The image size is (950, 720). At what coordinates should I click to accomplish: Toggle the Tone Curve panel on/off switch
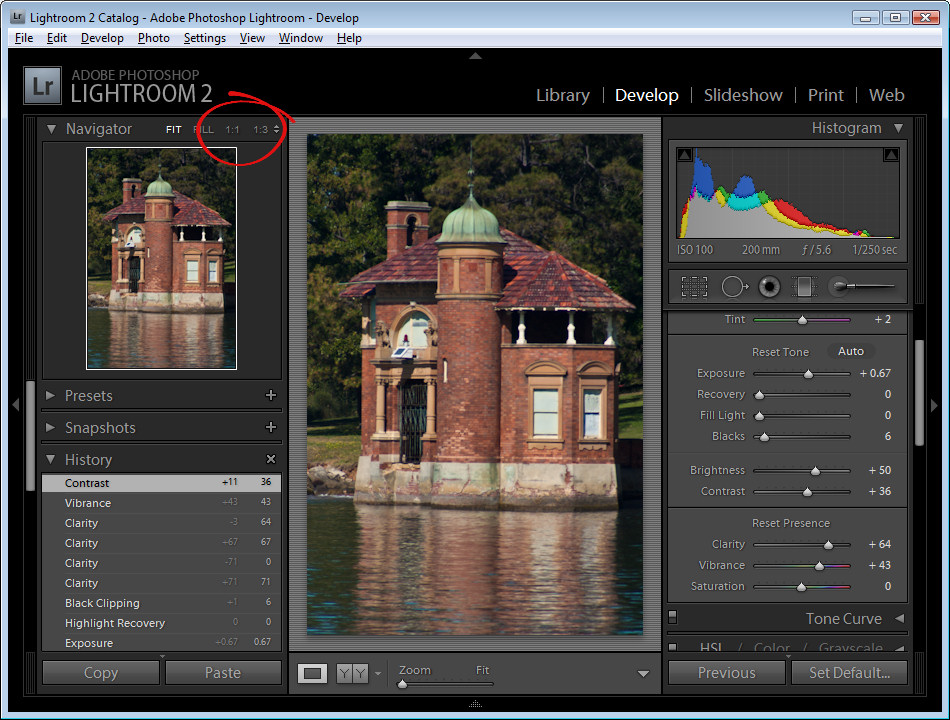(673, 617)
